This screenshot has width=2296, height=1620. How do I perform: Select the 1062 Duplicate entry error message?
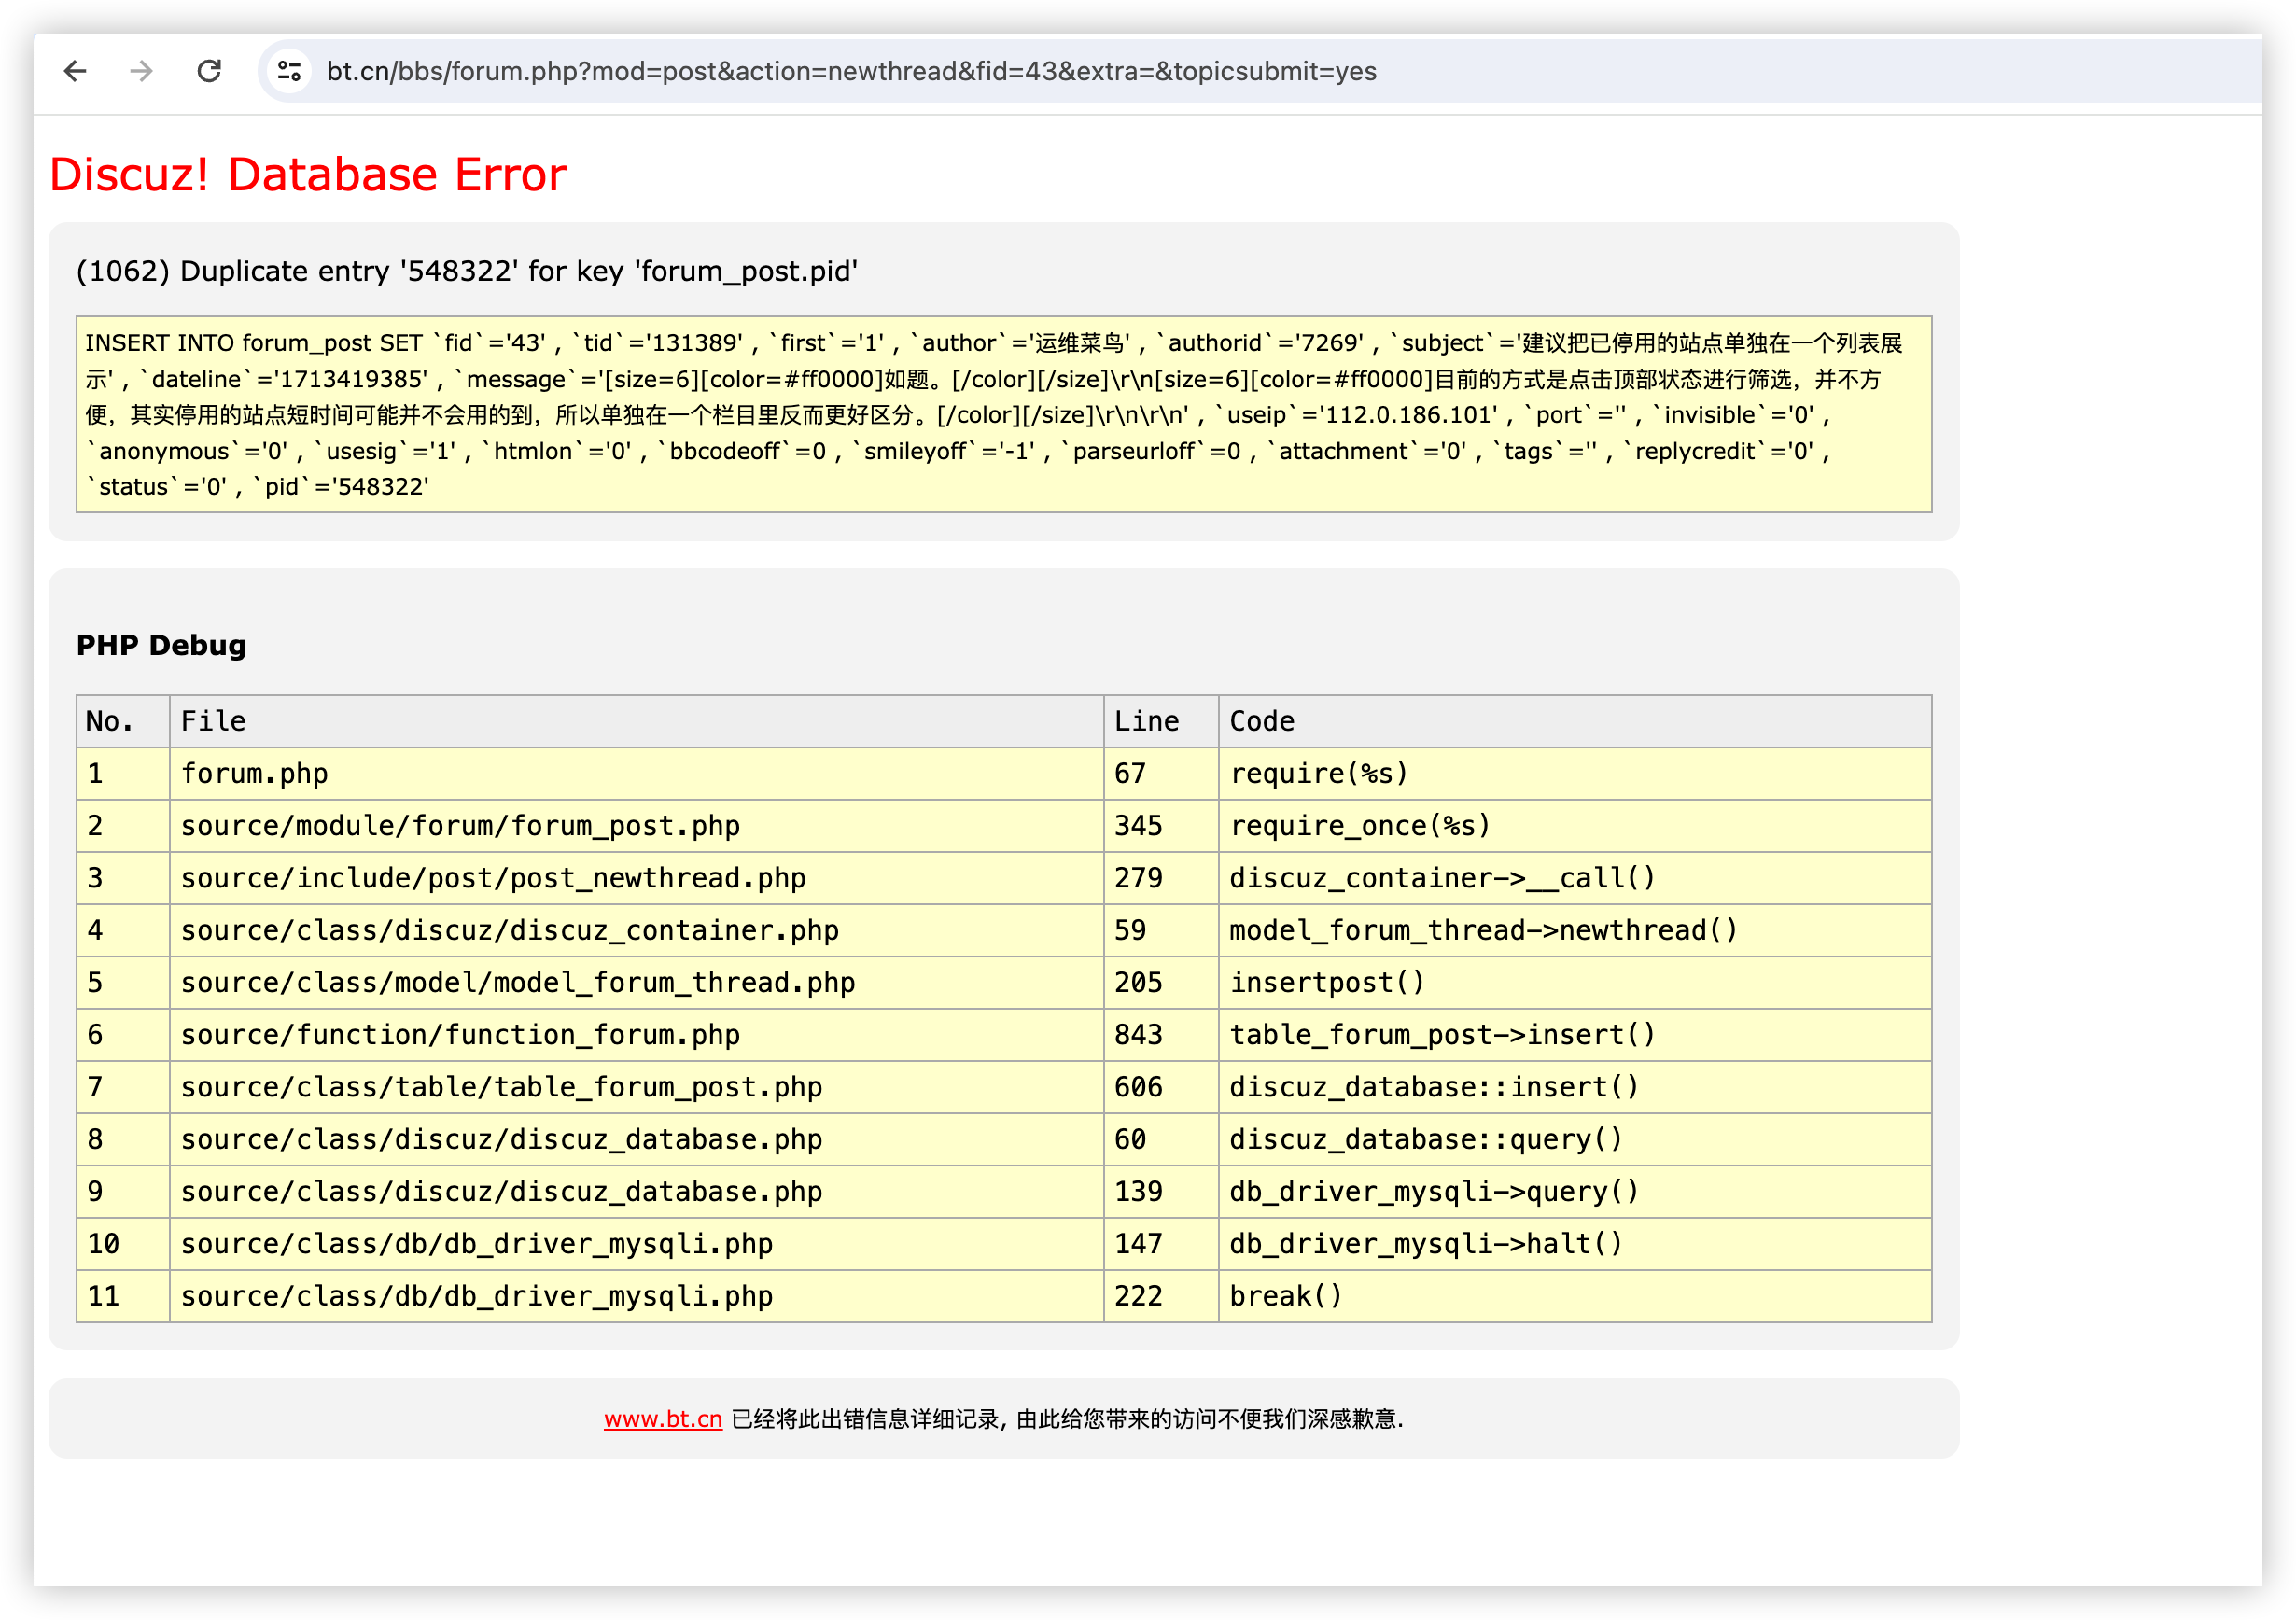(467, 271)
